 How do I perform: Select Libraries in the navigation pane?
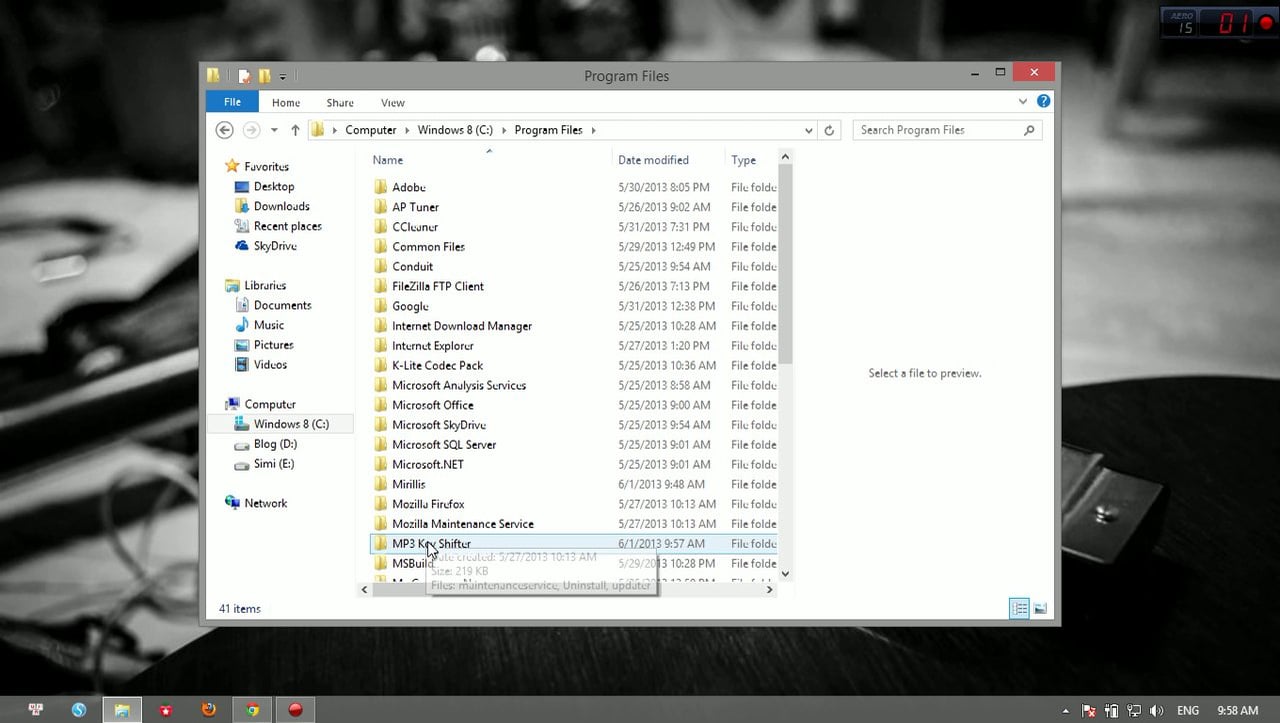265,286
